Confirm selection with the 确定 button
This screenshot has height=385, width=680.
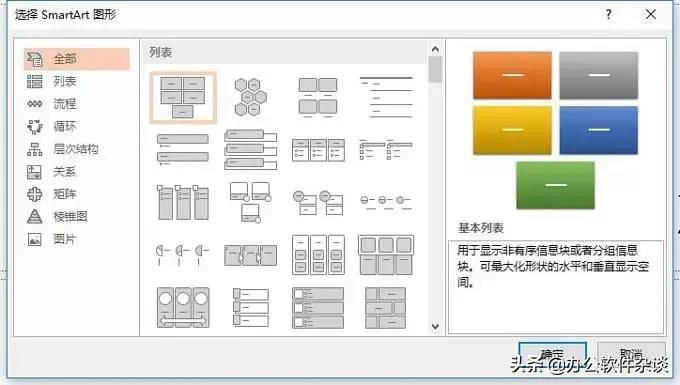tap(552, 356)
